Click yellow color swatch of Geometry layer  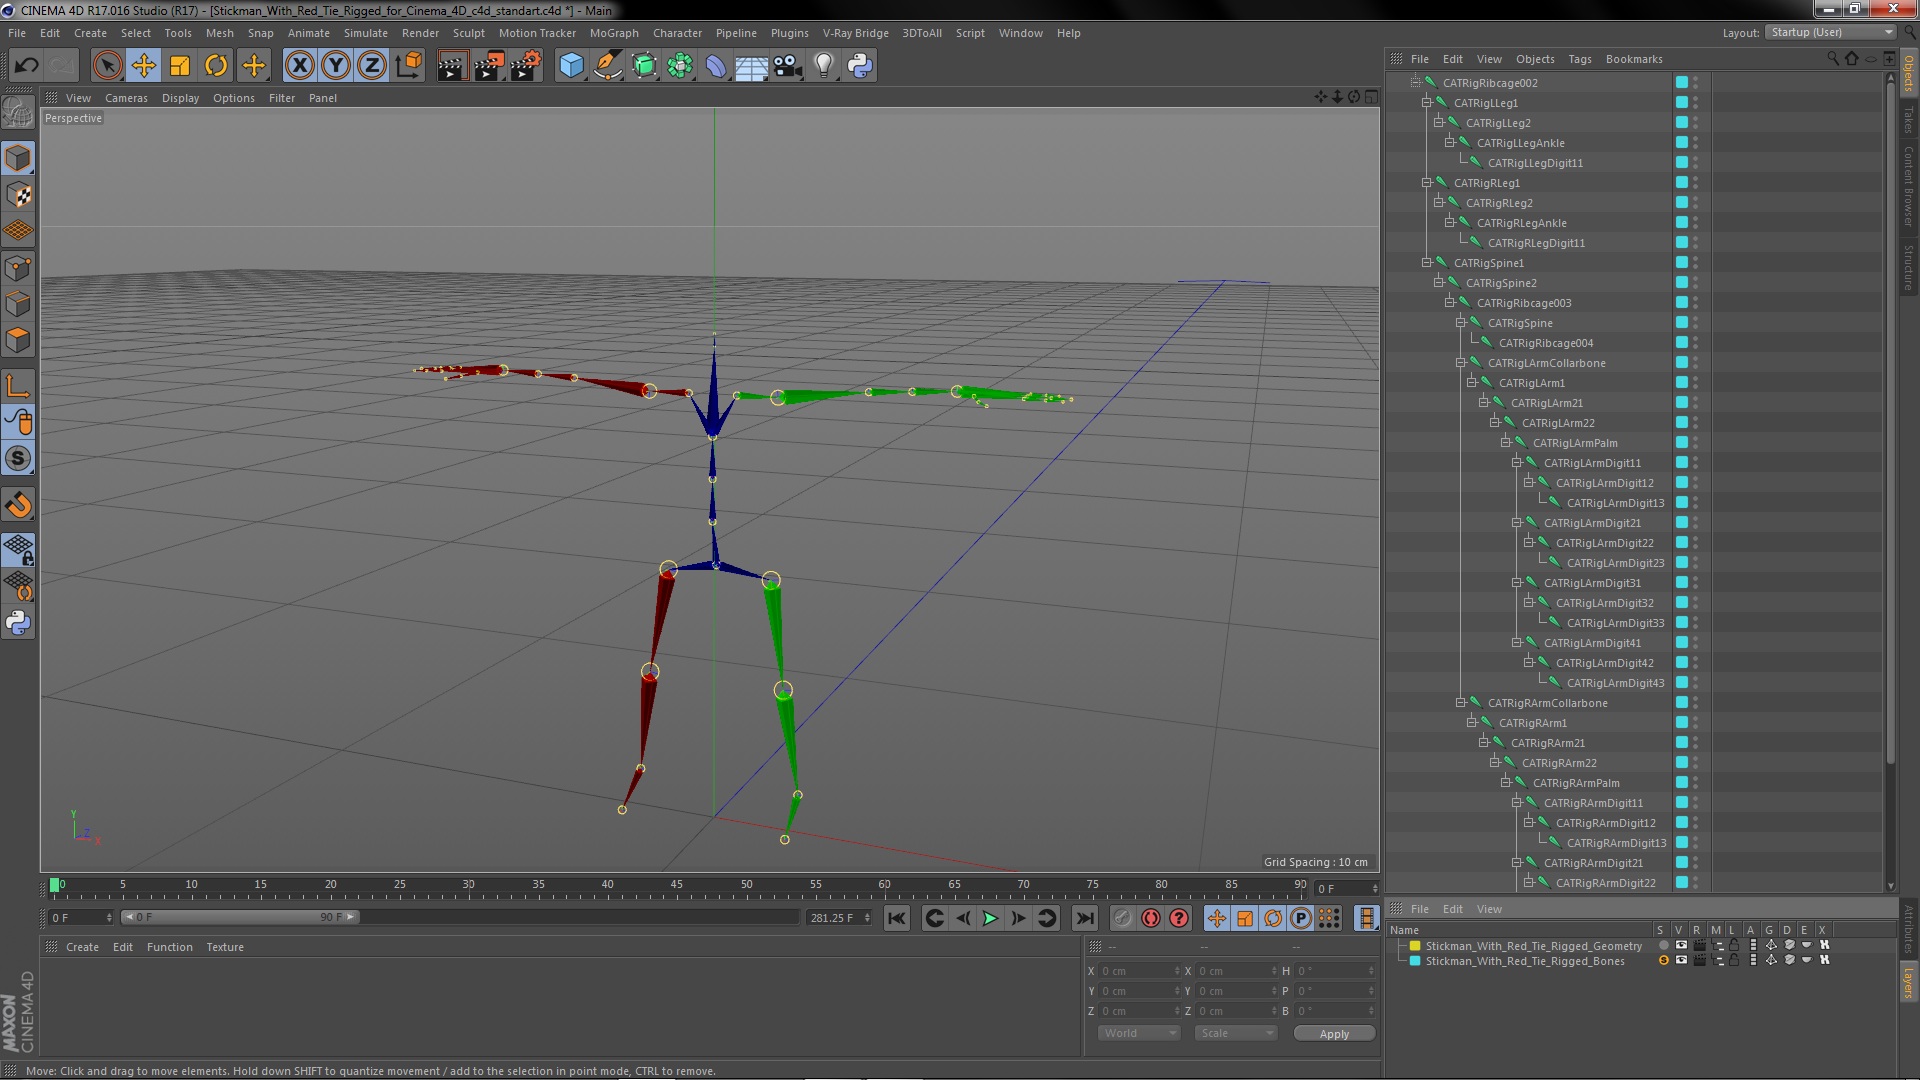coord(1415,945)
